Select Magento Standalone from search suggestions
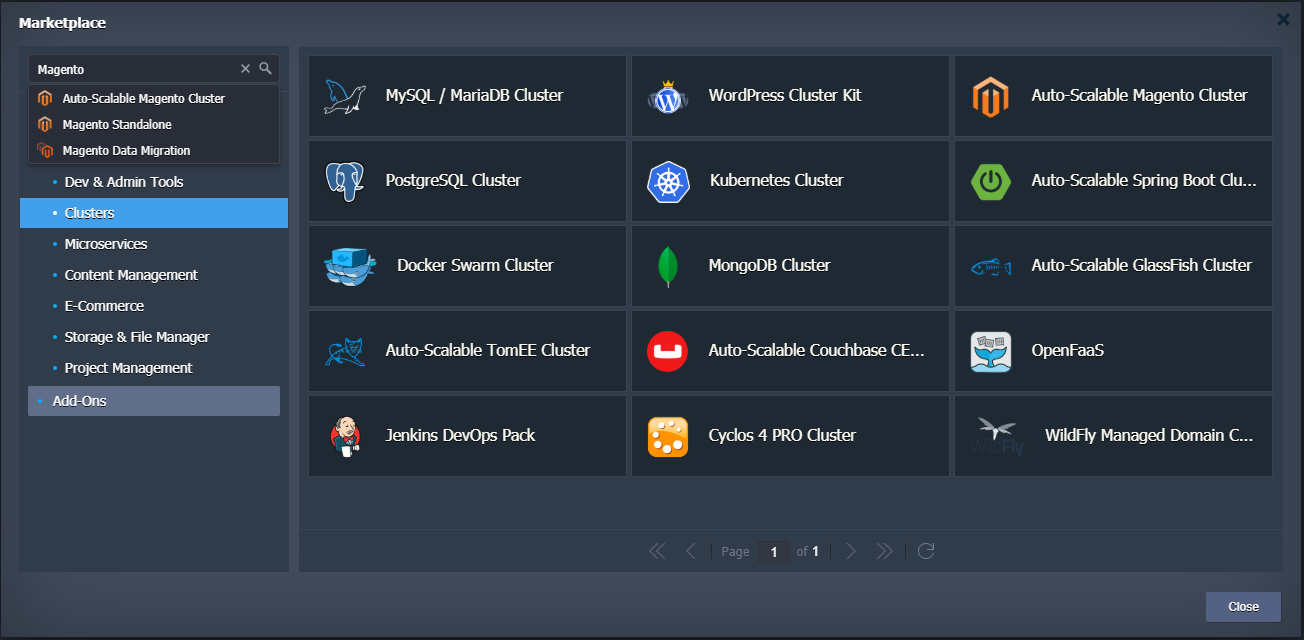 [117, 125]
